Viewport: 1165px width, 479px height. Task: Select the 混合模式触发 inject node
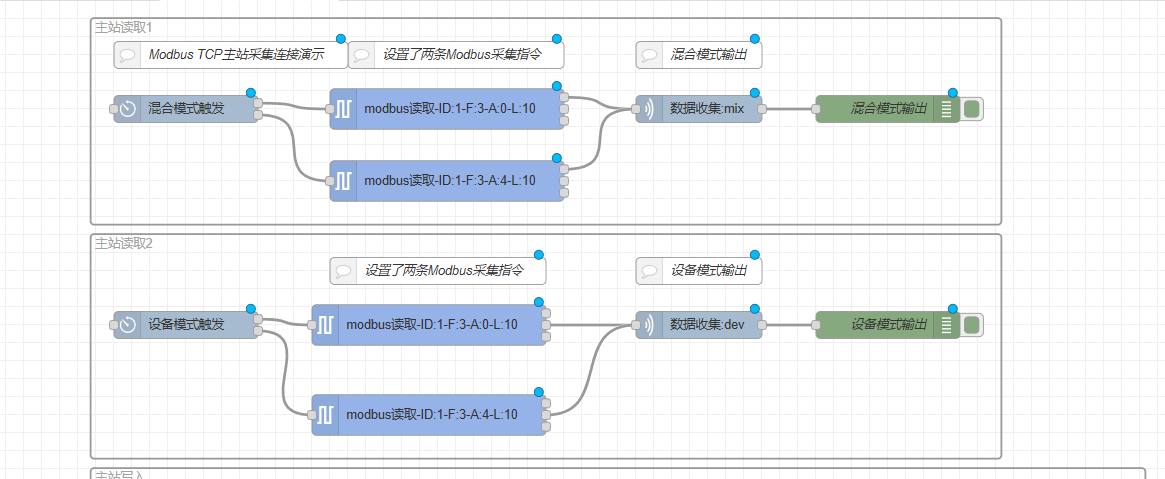pos(186,109)
